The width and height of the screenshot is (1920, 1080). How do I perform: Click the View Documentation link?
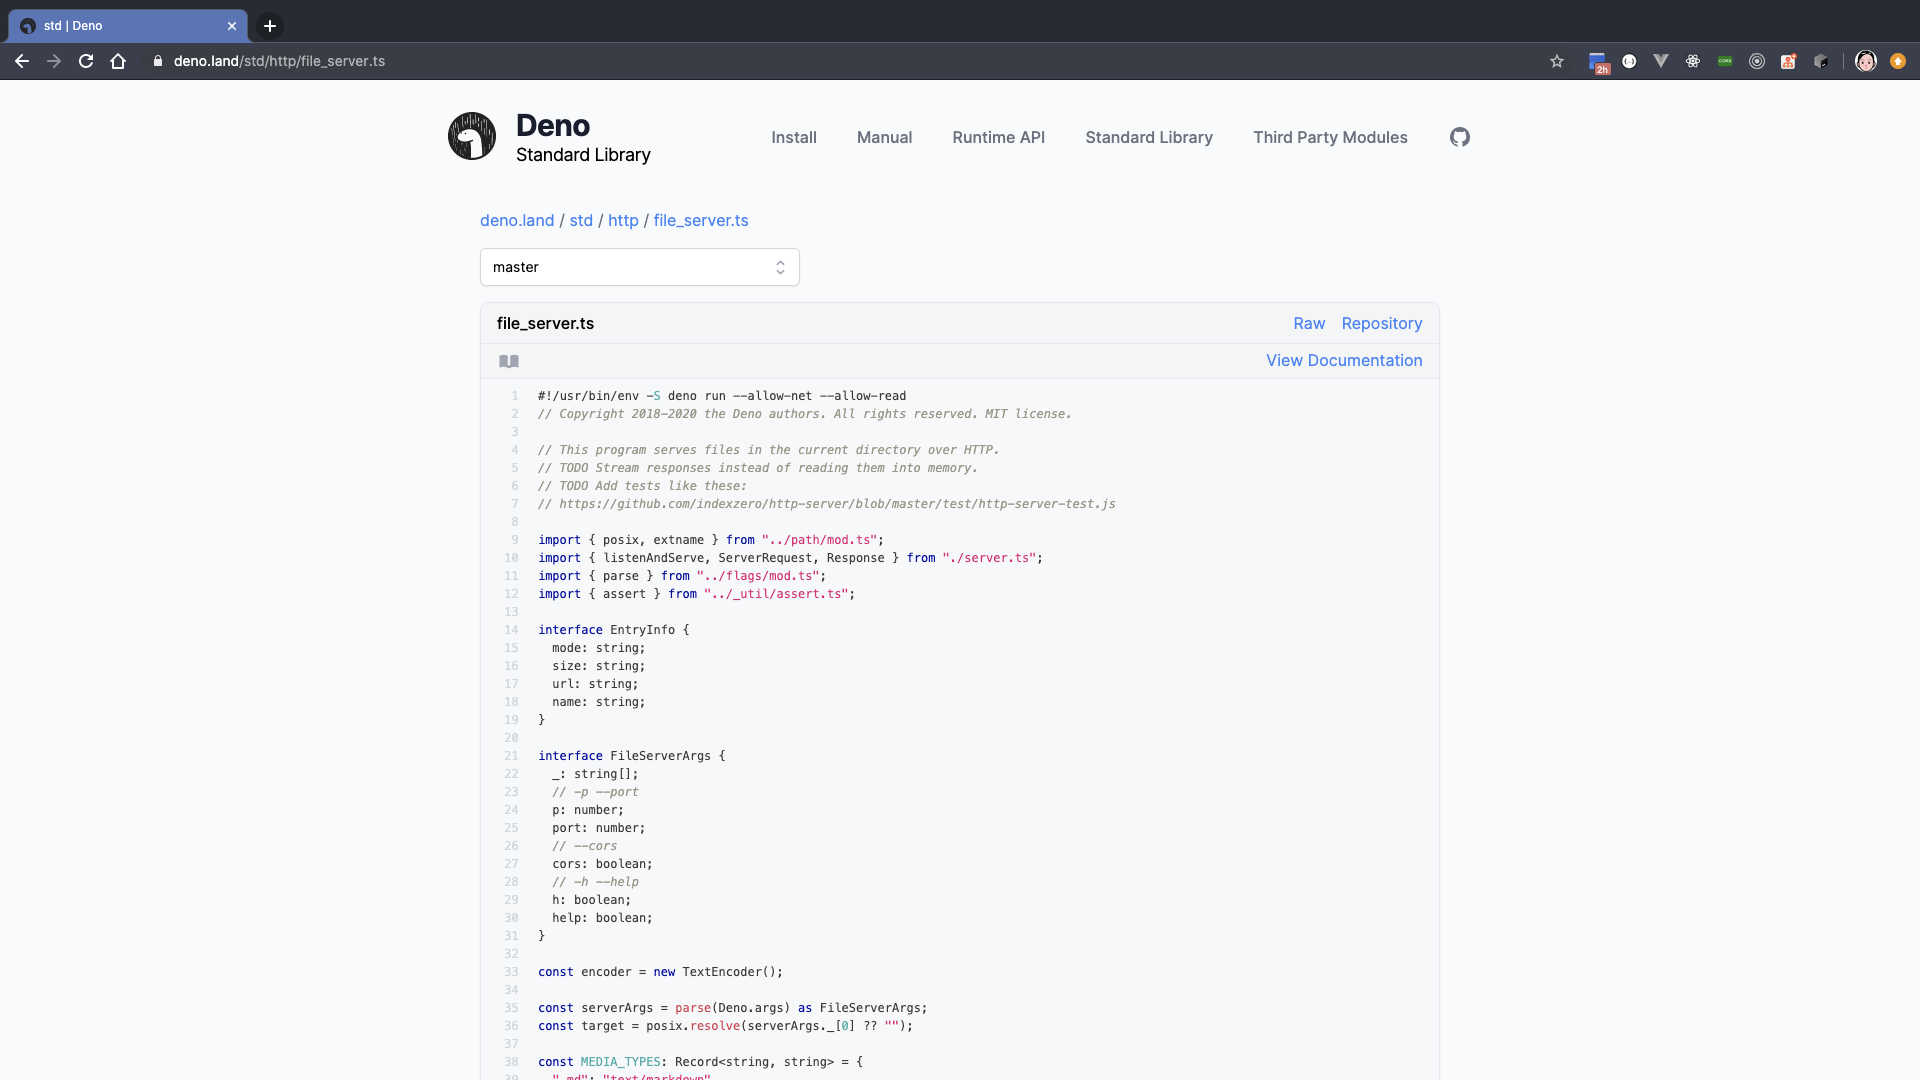[x=1344, y=360]
